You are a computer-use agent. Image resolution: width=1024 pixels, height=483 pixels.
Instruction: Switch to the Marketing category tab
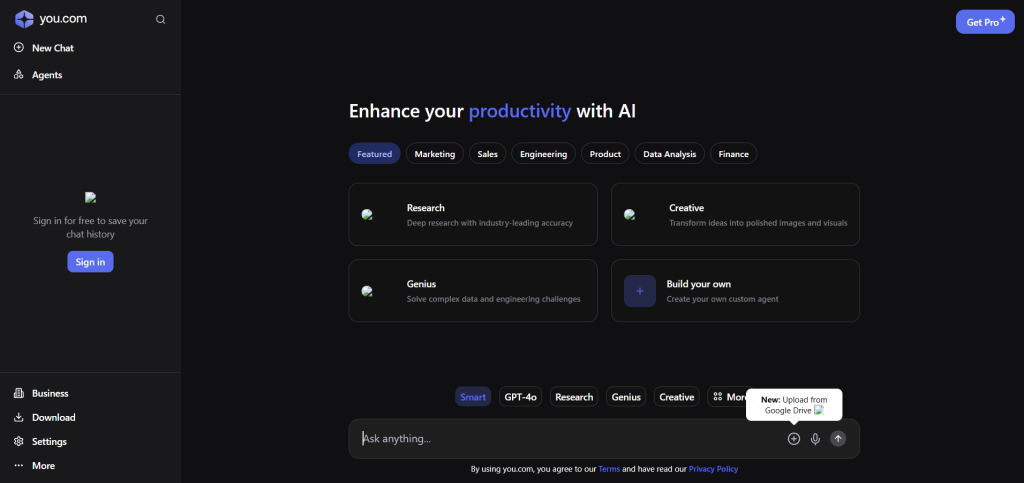[x=435, y=154]
